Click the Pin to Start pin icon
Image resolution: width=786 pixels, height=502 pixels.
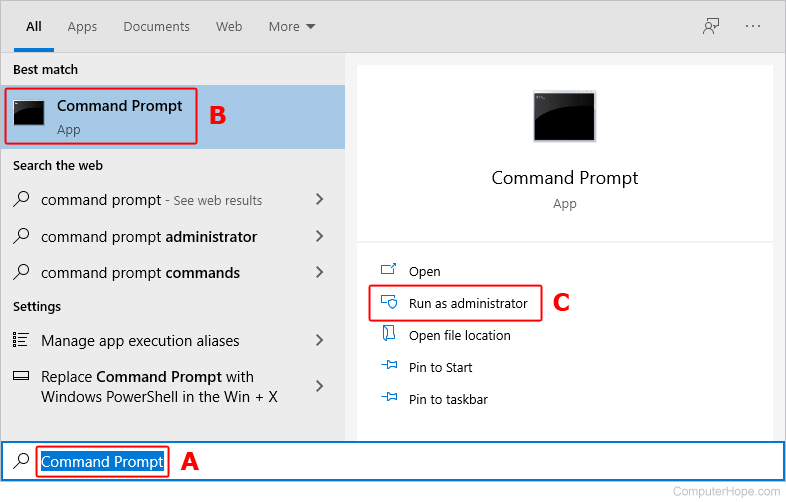(x=389, y=366)
